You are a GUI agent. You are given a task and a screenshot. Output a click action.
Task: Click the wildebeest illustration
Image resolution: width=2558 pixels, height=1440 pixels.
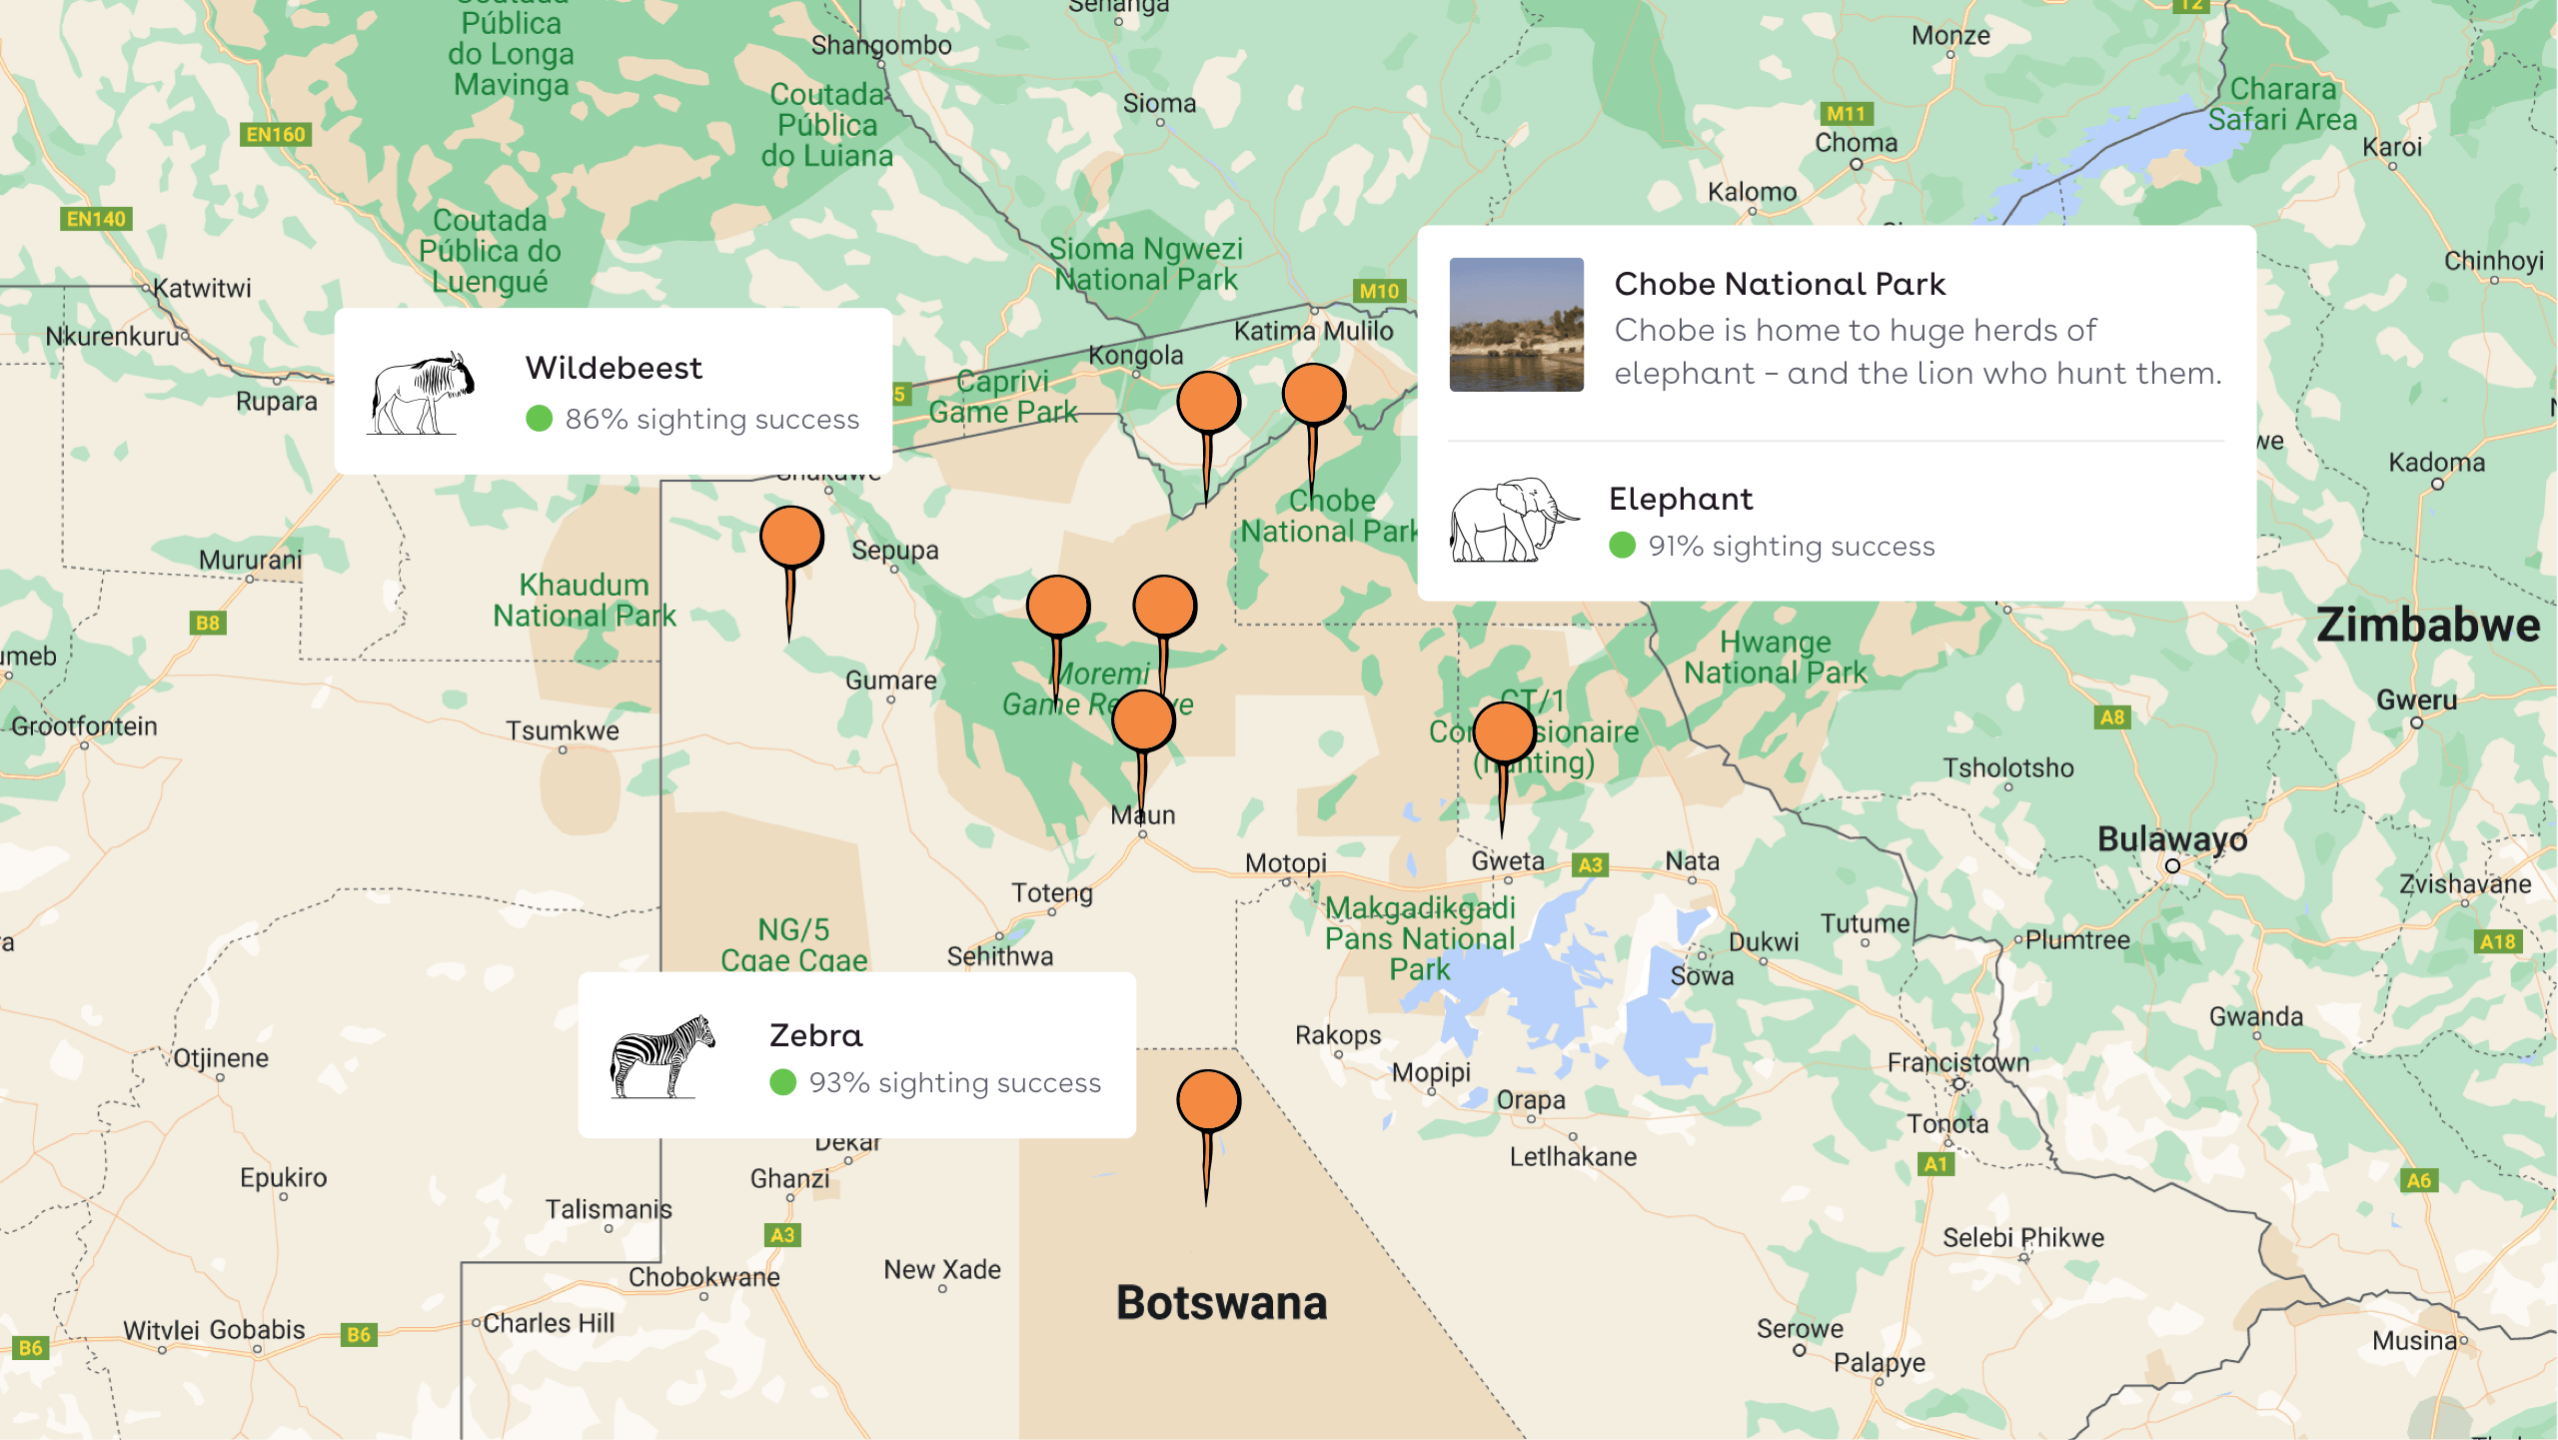[422, 393]
